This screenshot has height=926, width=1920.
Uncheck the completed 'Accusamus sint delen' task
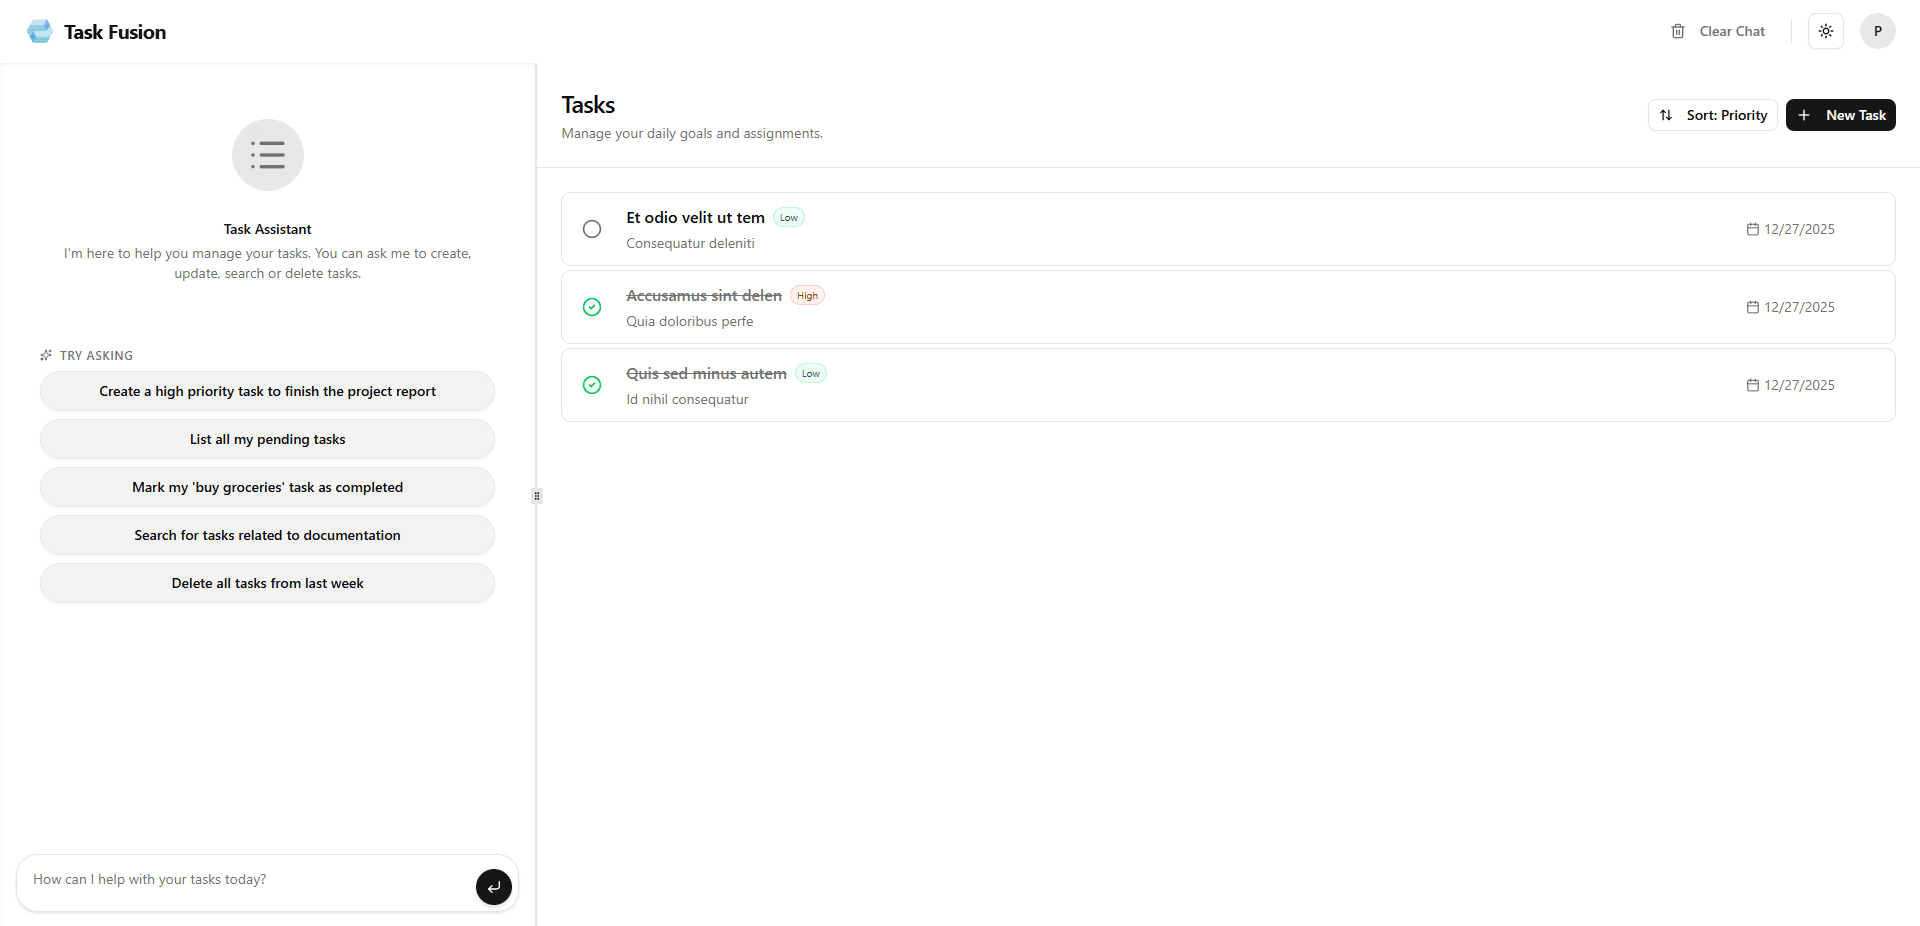coord(592,307)
